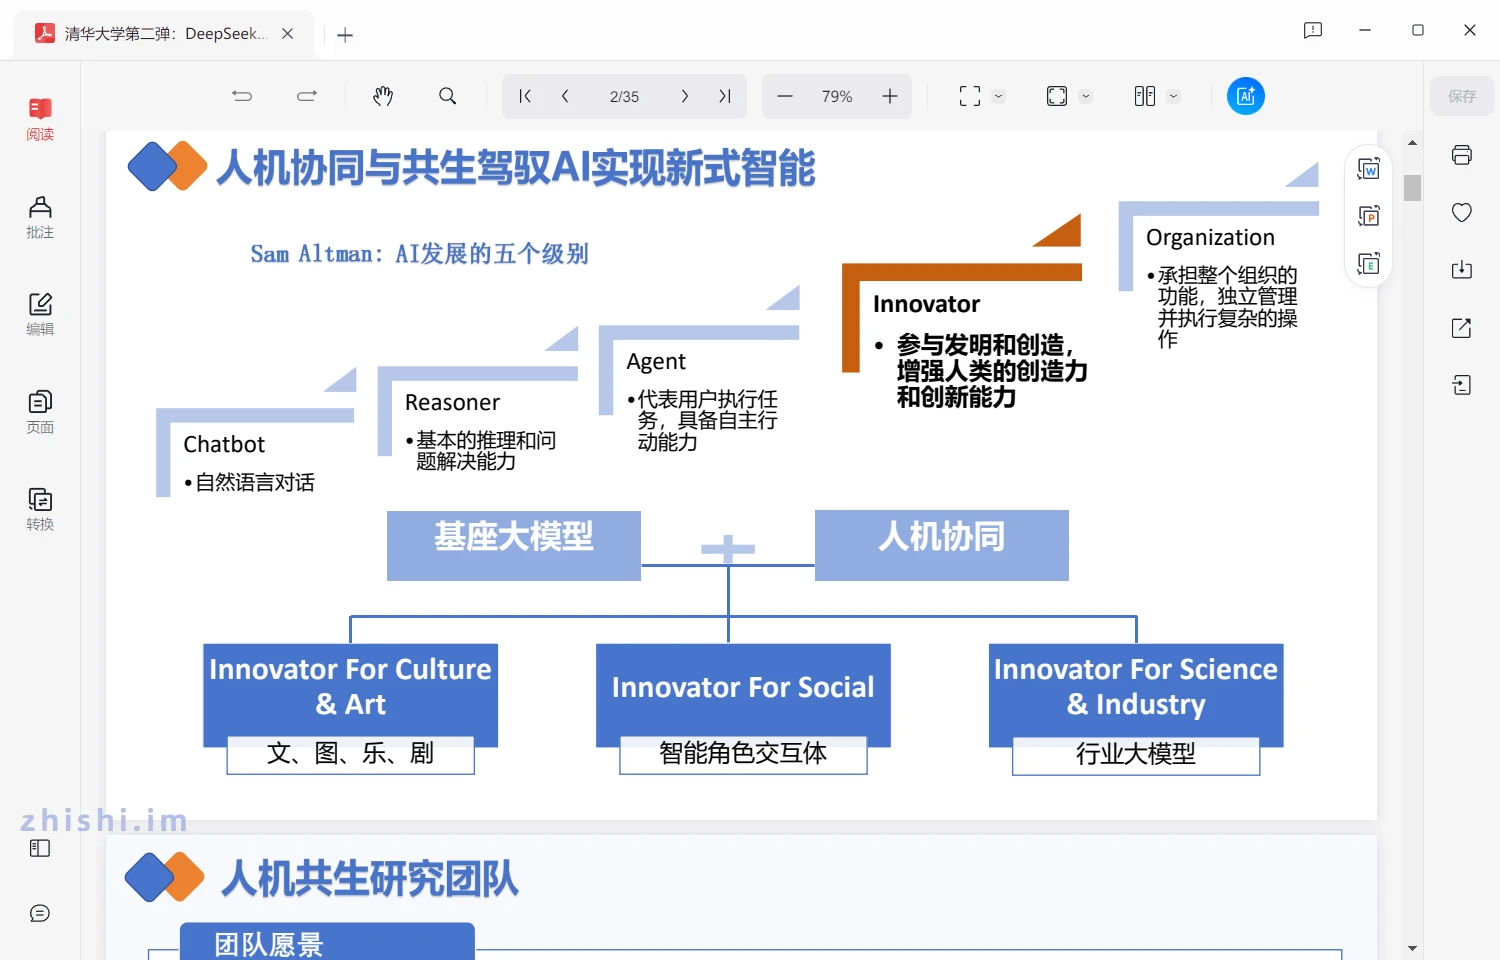Activate the screenshot selection tool

coord(970,96)
